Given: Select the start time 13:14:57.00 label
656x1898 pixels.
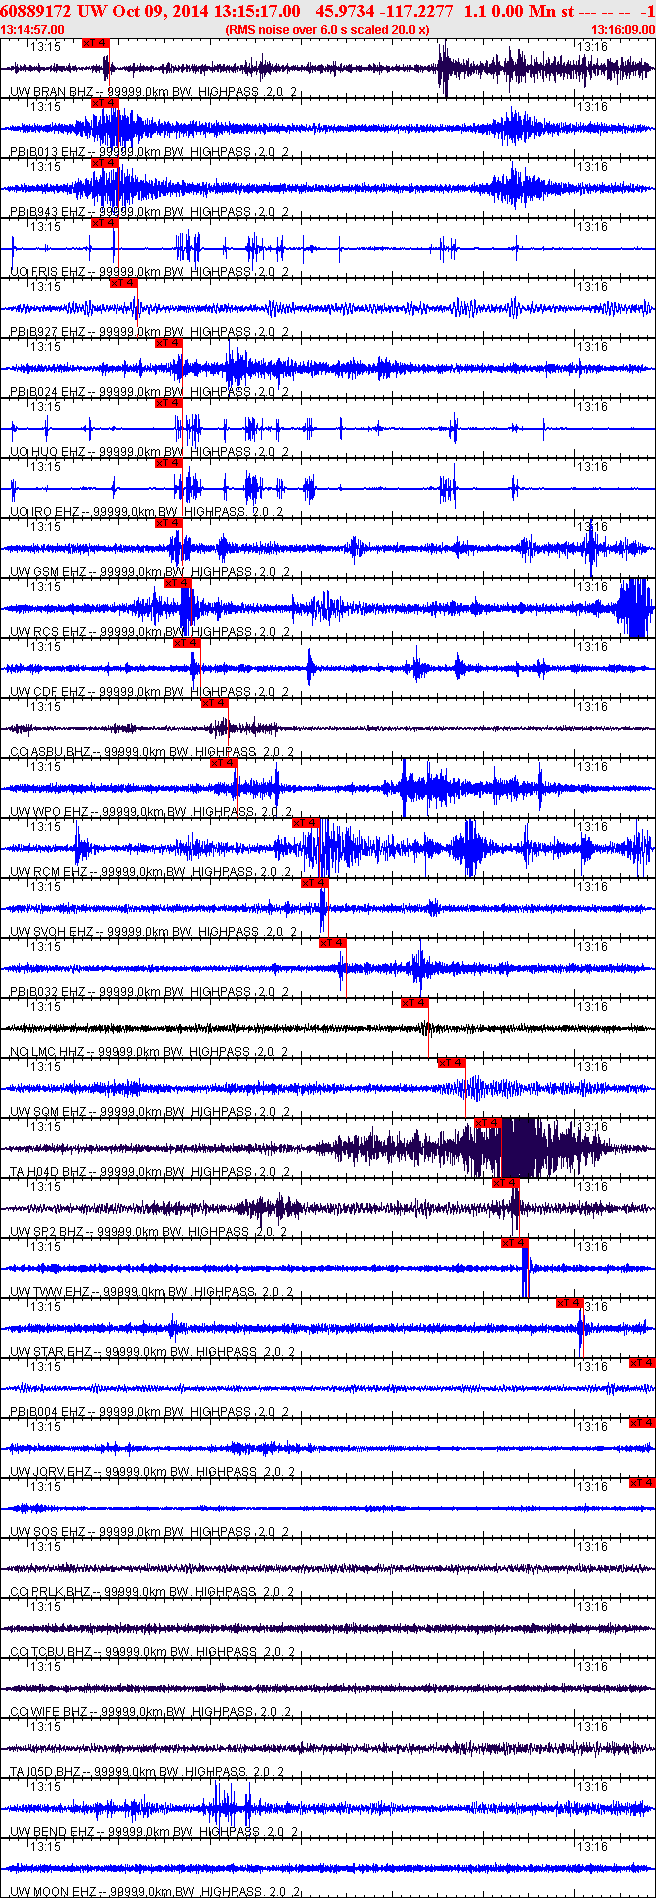Looking at the screenshot, I should click(x=32, y=30).
